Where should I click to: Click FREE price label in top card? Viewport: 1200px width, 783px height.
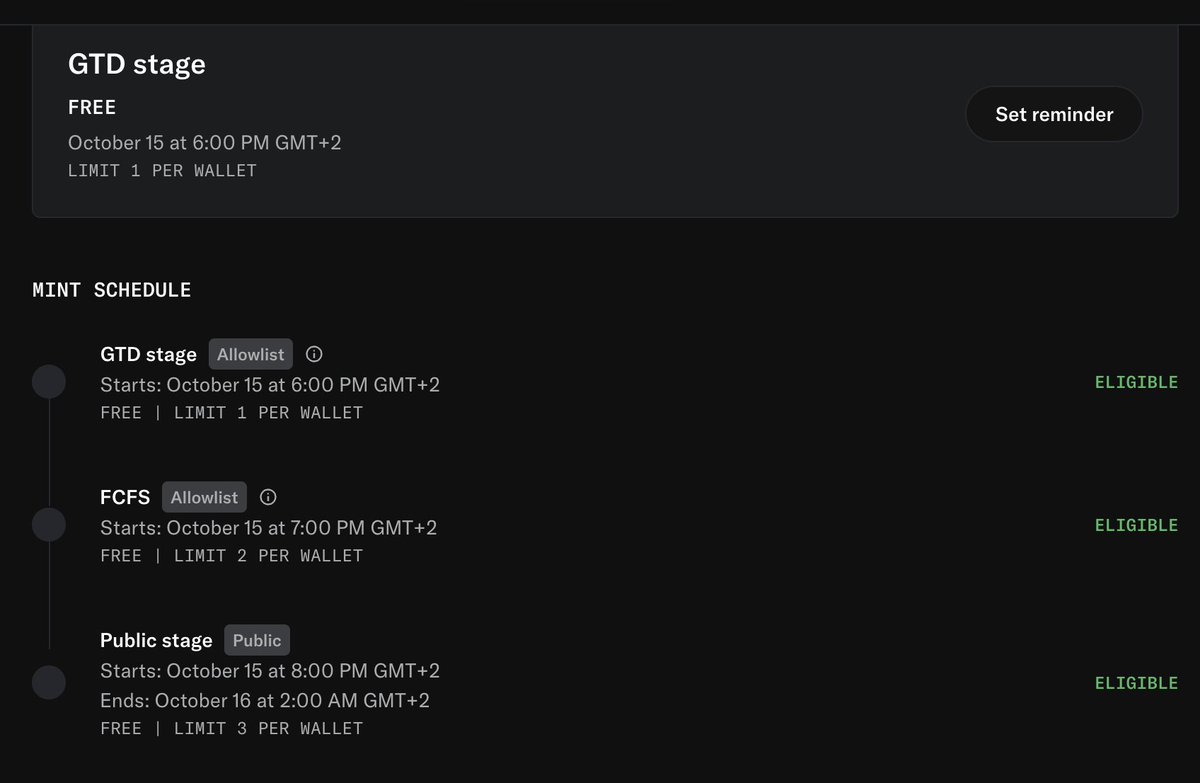click(92, 107)
